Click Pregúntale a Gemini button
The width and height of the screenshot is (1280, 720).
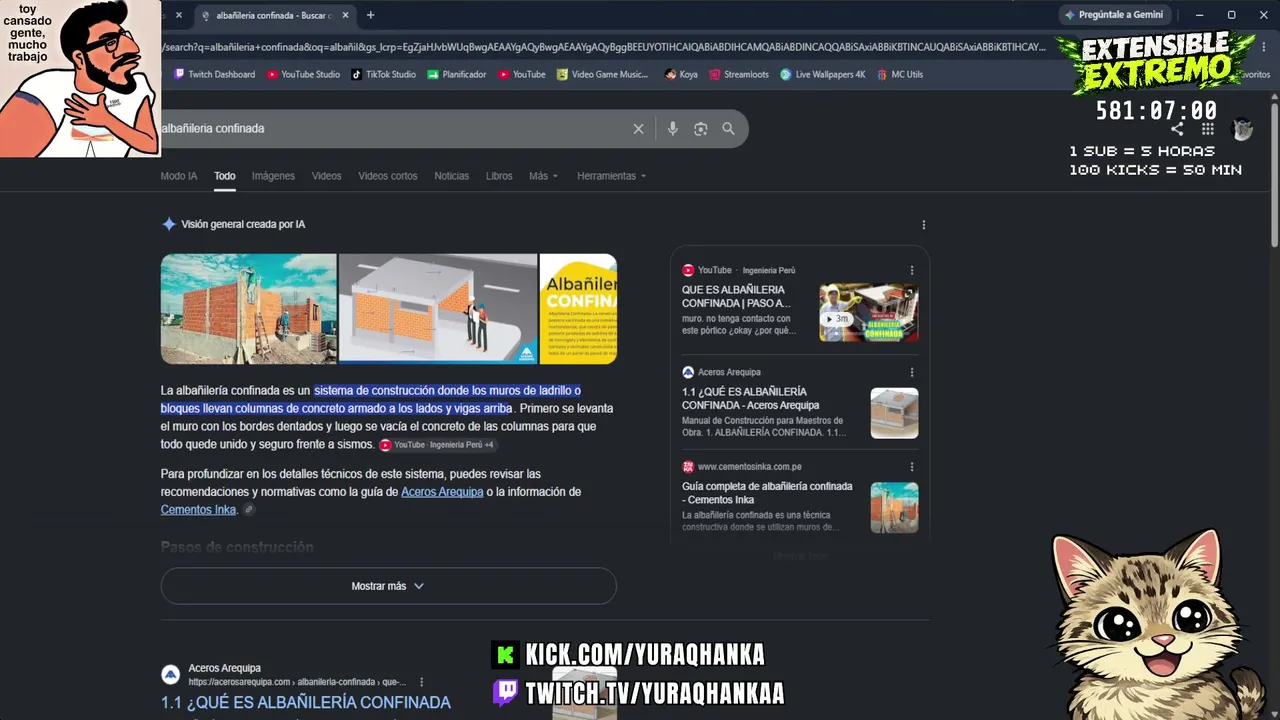point(1113,15)
